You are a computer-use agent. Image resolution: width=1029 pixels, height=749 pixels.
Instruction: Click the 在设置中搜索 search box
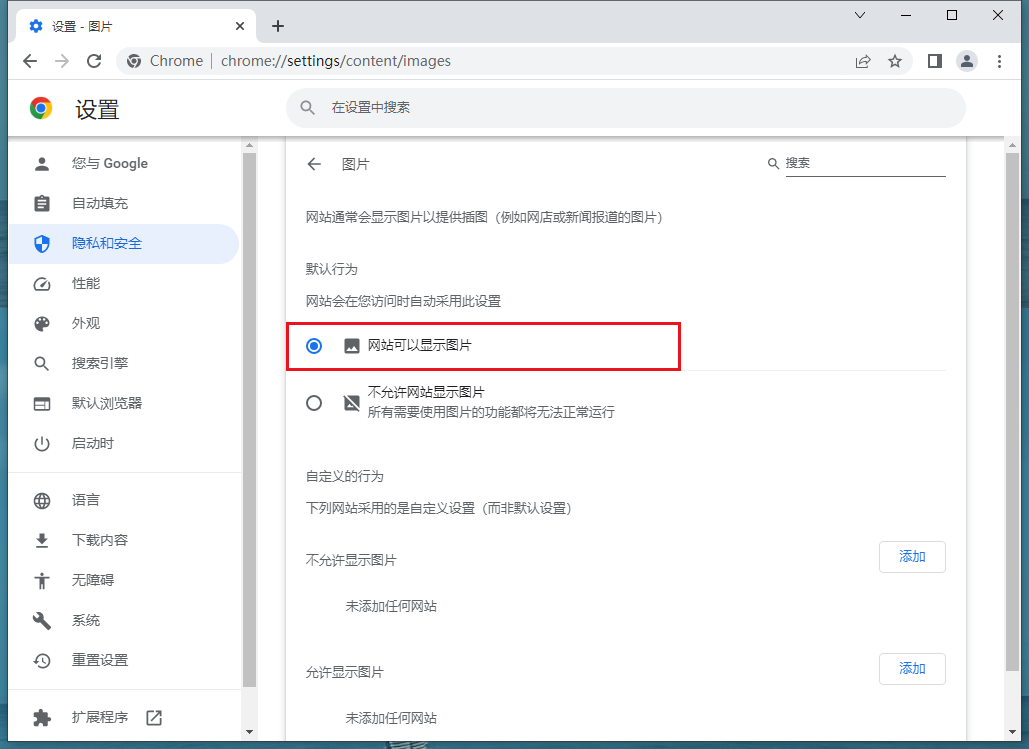625,108
